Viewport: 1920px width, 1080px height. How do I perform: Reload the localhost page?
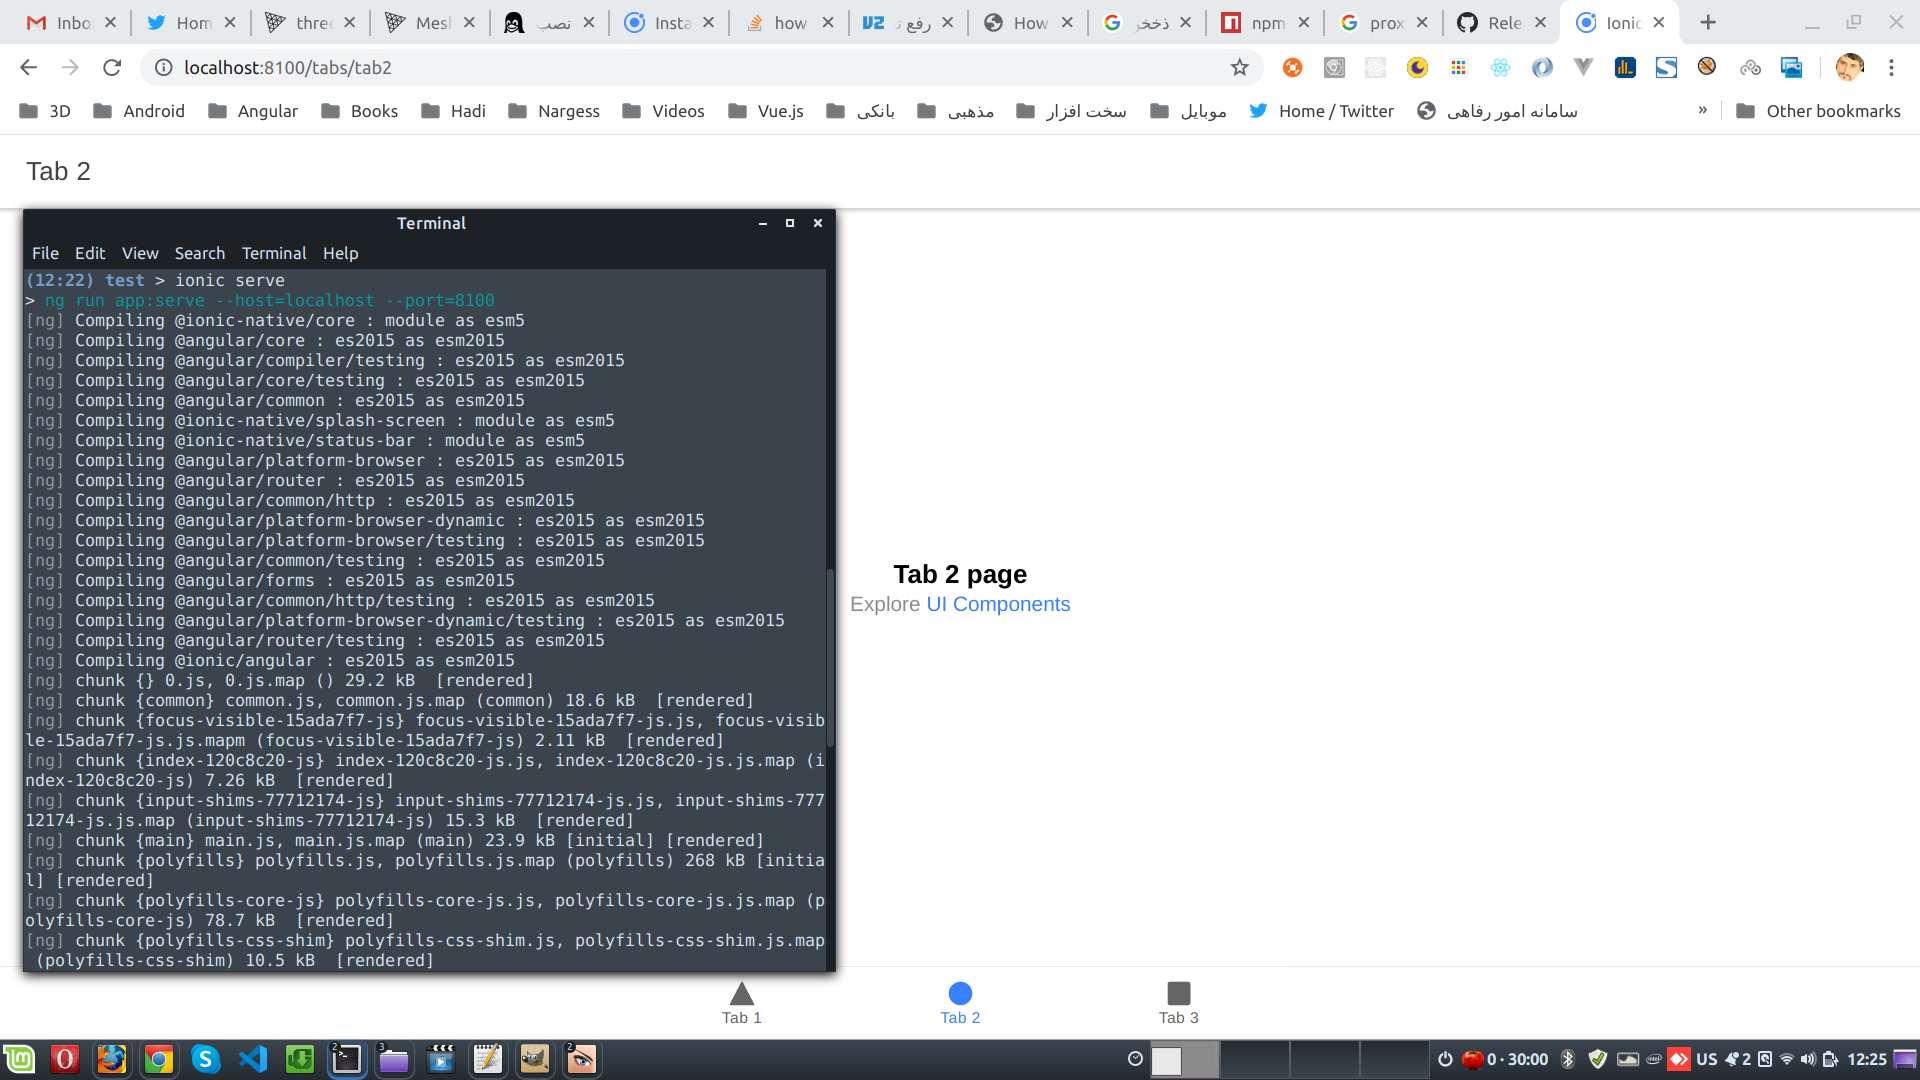click(112, 67)
